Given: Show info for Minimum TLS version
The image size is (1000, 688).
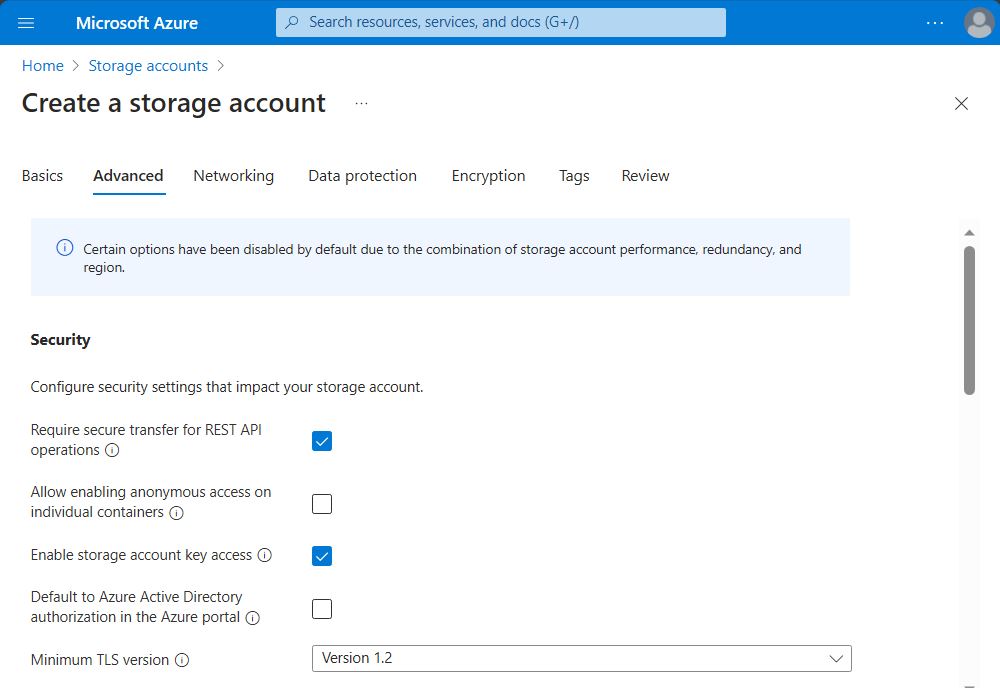Looking at the screenshot, I should [x=182, y=660].
